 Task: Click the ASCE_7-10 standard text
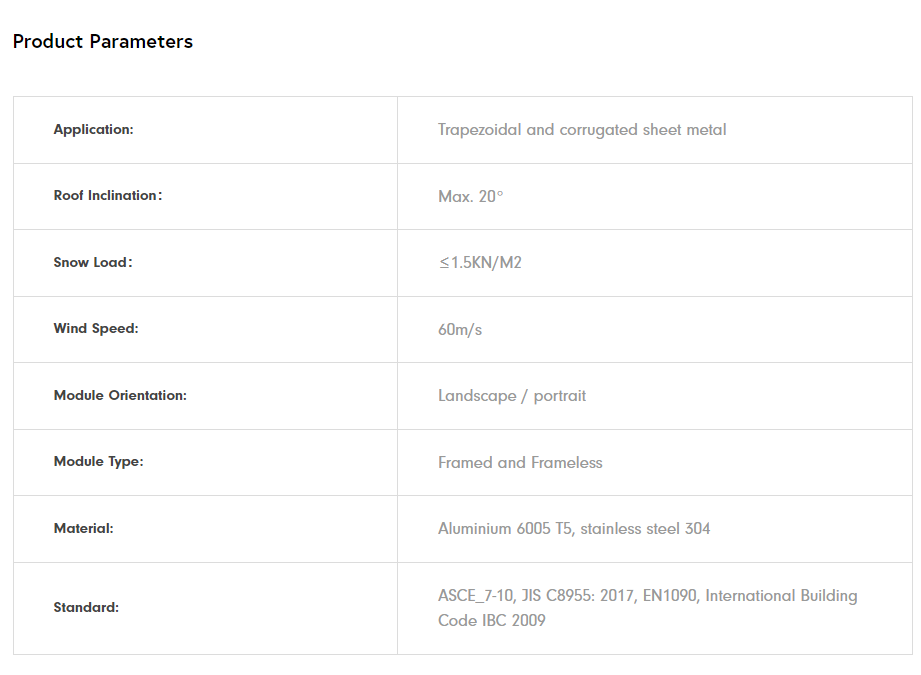point(476,596)
